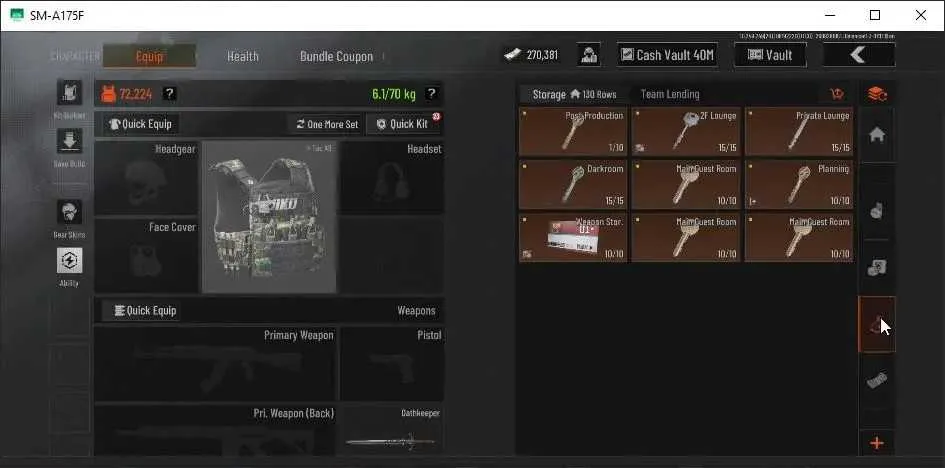
Task: Switch to the Health tab
Action: click(243, 56)
